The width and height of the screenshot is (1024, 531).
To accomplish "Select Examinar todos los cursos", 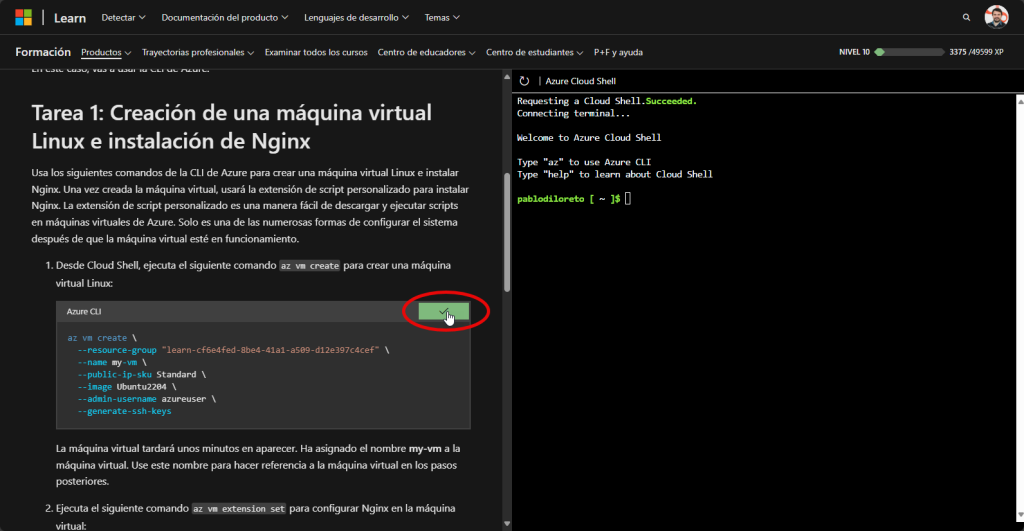I will [x=316, y=52].
